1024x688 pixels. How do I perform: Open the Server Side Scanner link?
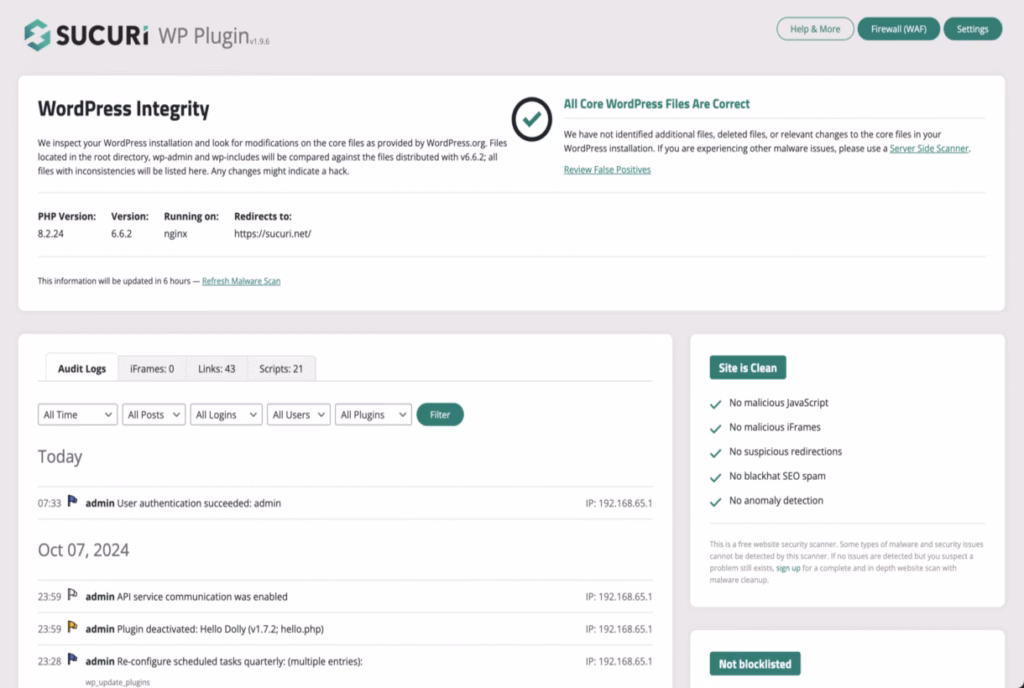[x=928, y=147]
